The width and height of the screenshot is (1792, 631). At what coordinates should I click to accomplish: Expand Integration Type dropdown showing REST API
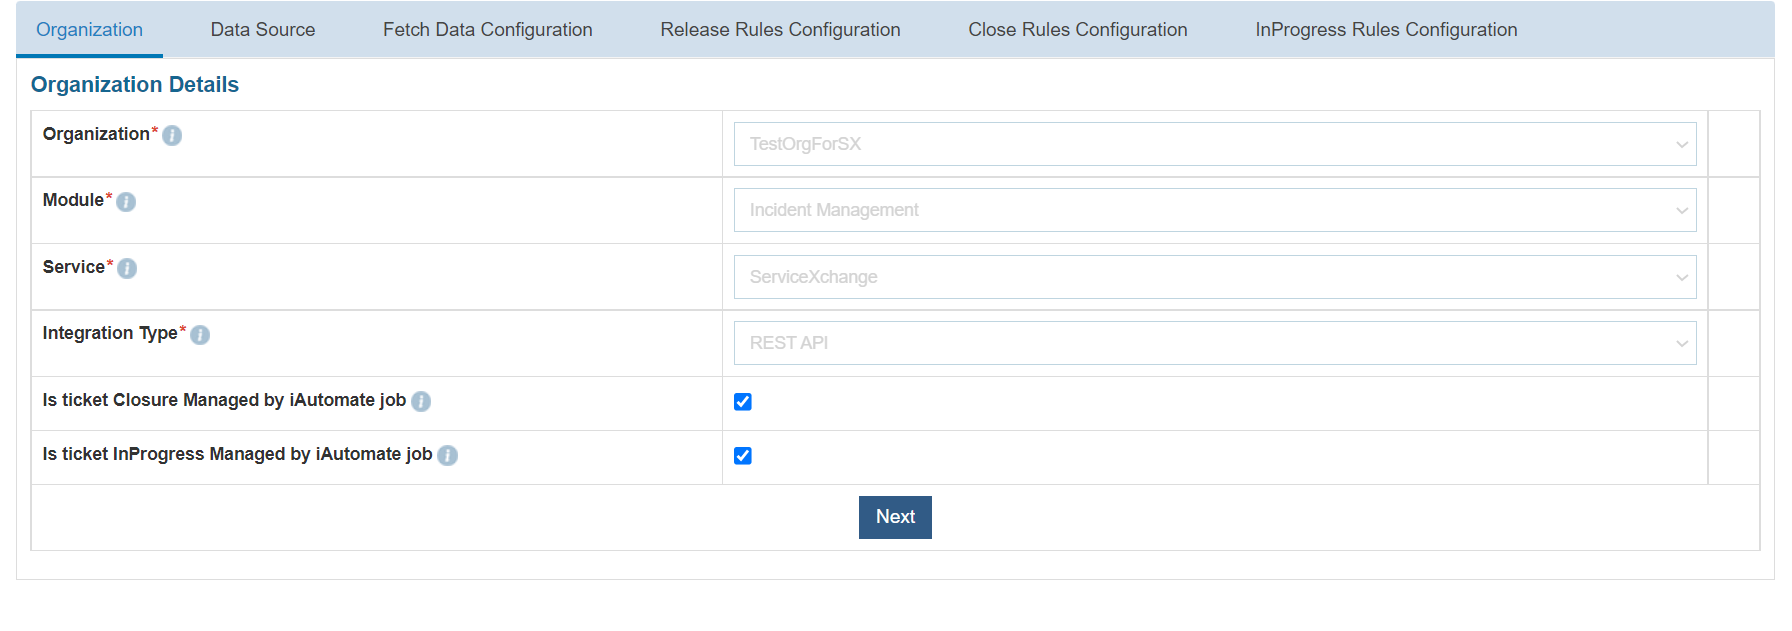click(1214, 343)
